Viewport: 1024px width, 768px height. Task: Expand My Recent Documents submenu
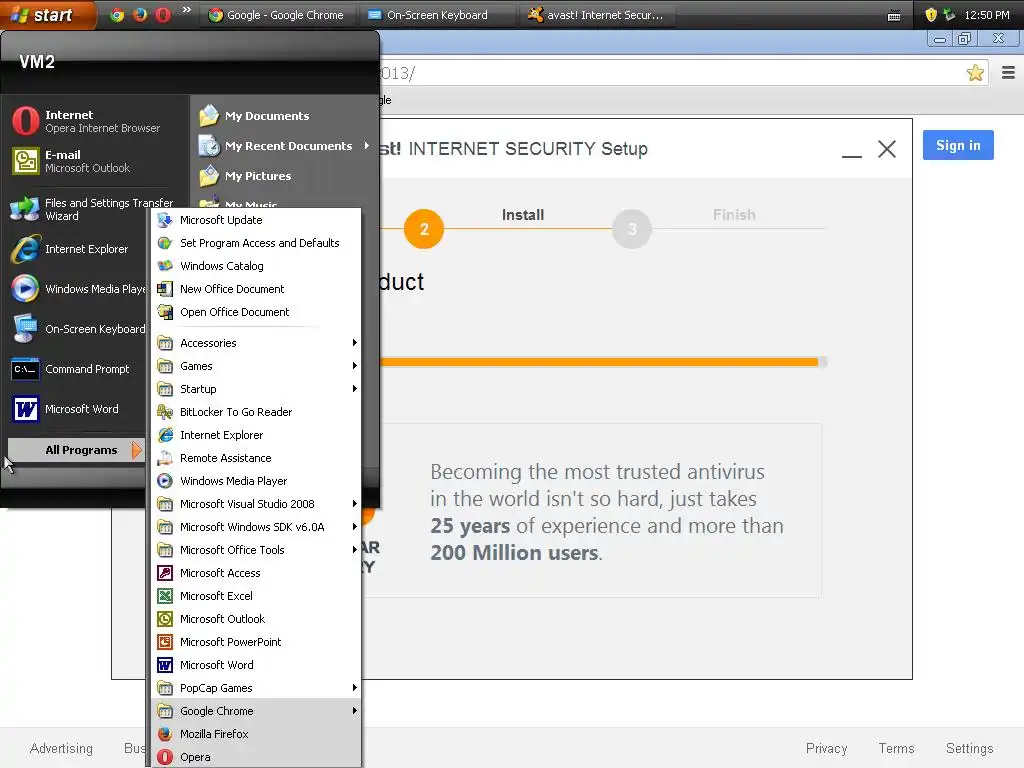point(285,146)
